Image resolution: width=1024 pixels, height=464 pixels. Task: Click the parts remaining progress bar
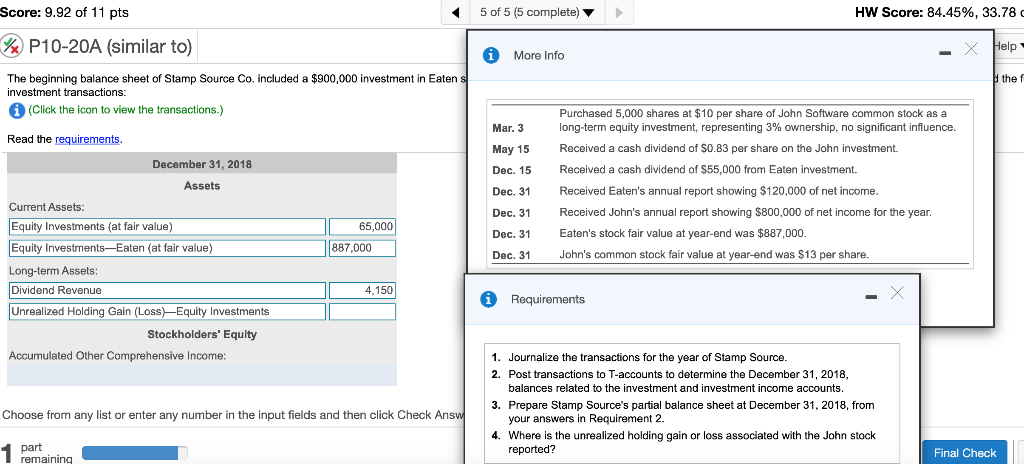[135, 453]
